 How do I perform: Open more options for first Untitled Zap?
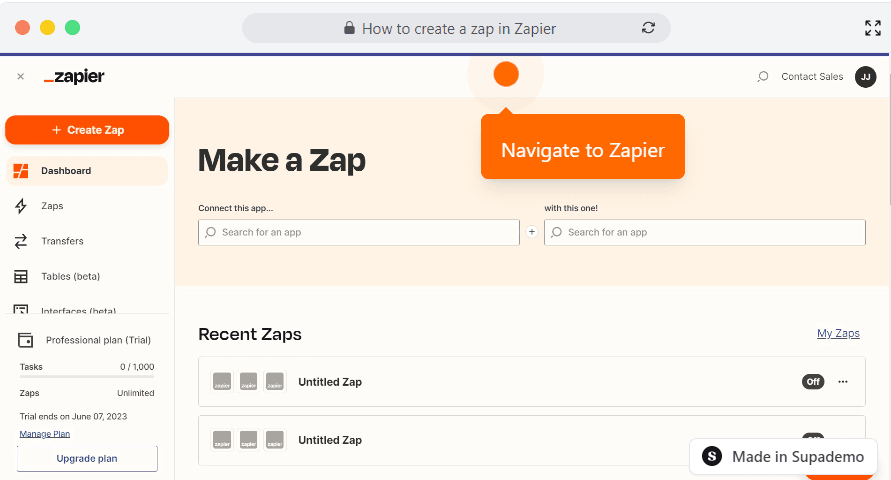coord(843,382)
